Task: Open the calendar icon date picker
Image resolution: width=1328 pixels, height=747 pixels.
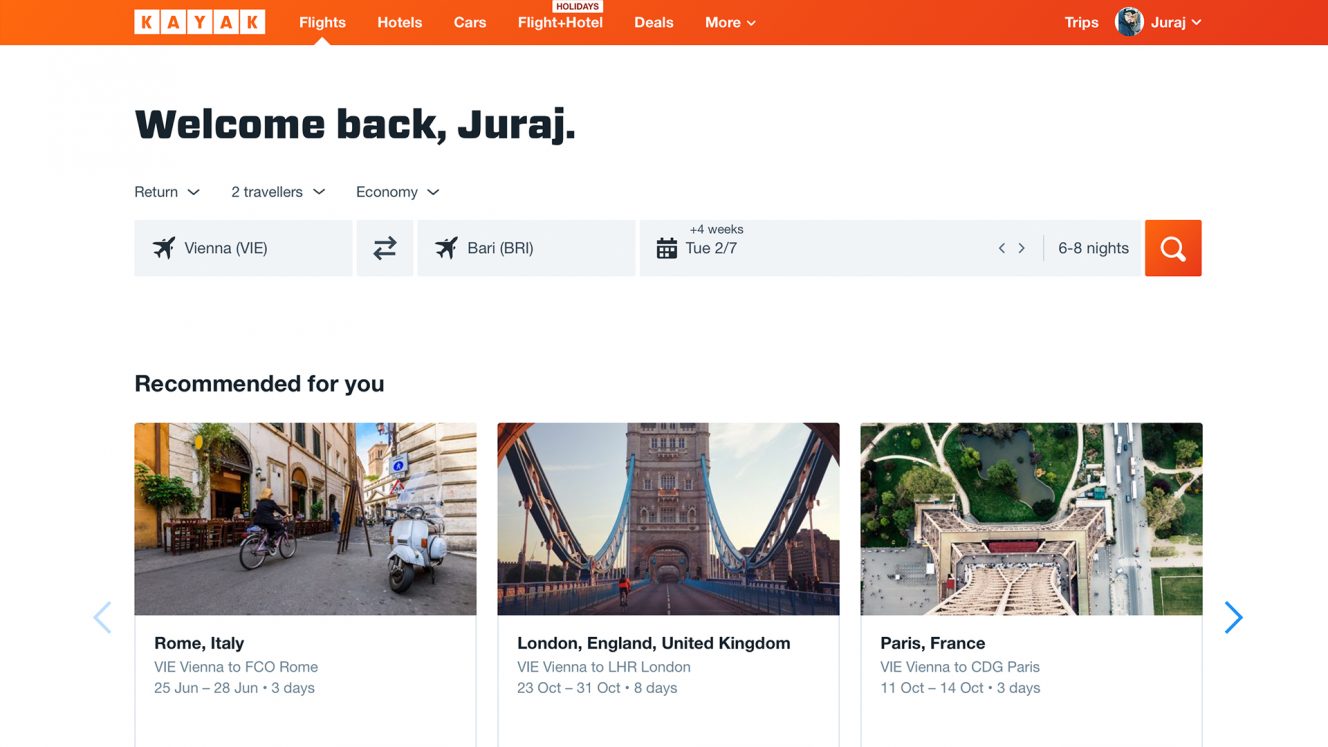Action: [667, 248]
